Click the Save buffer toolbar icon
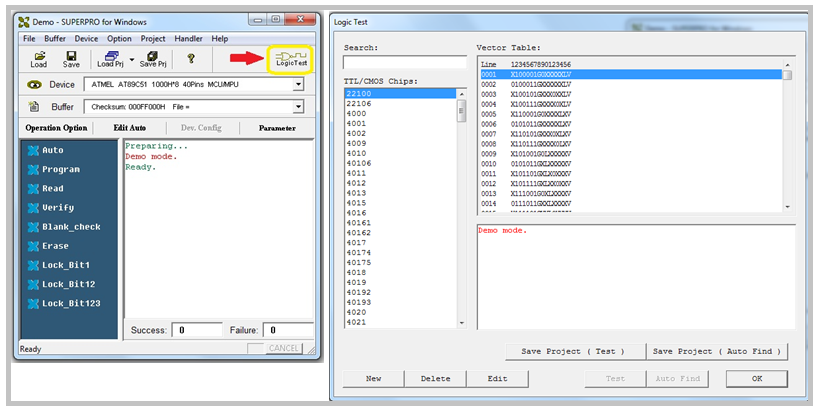This screenshot has height=414, width=823. [71, 59]
